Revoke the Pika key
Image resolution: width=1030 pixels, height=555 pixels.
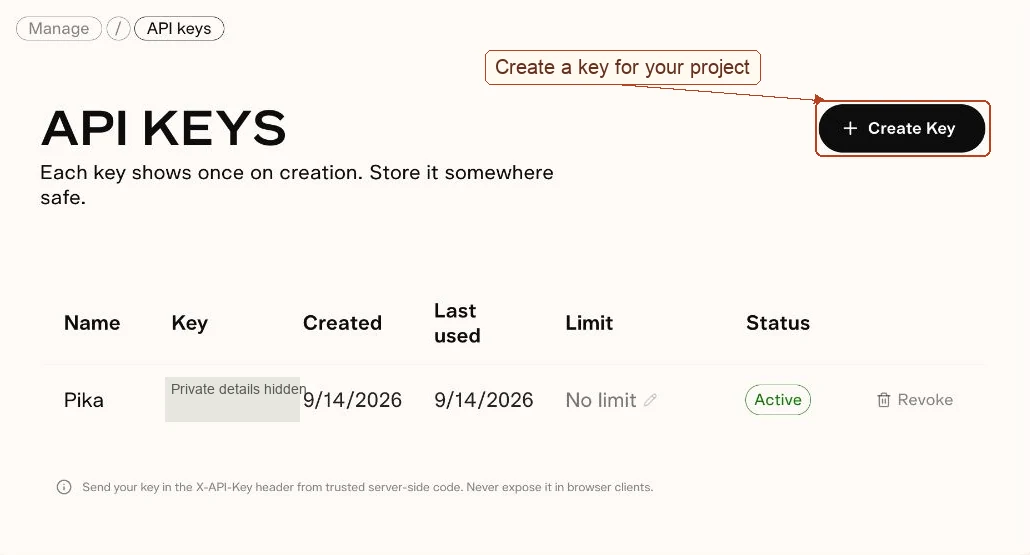tap(915, 399)
